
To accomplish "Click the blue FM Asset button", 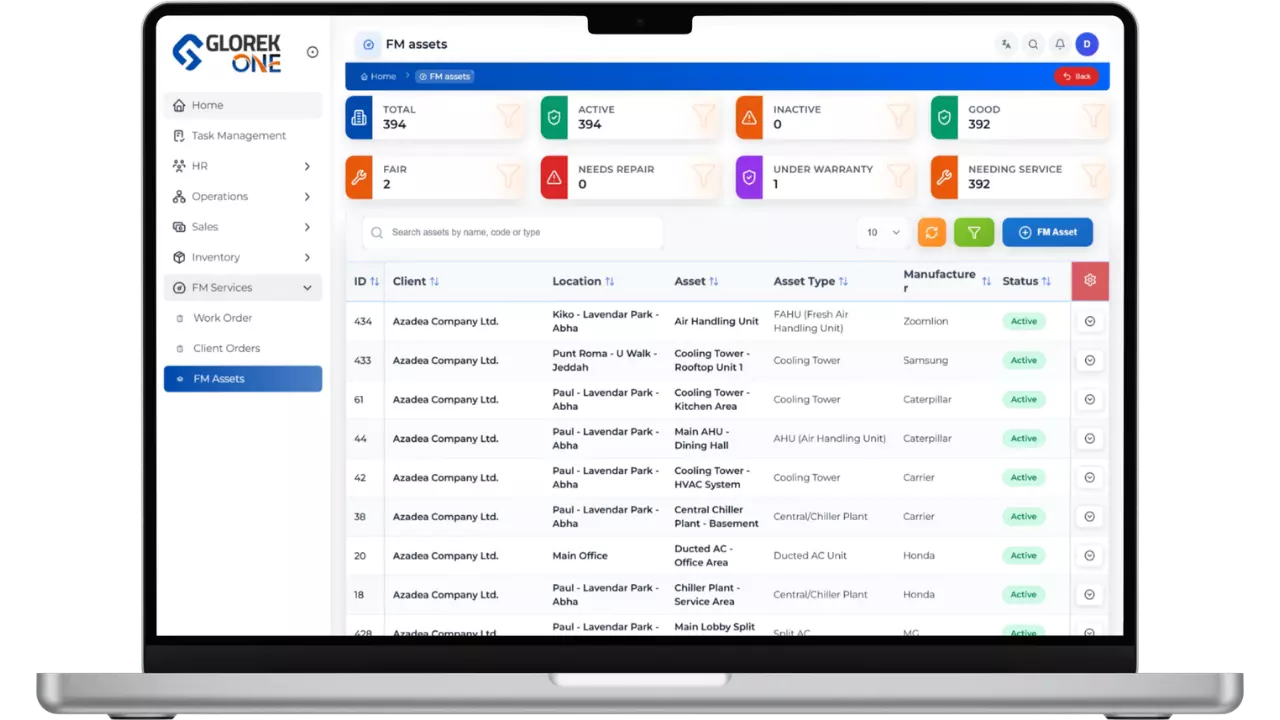I will click(x=1047, y=232).
